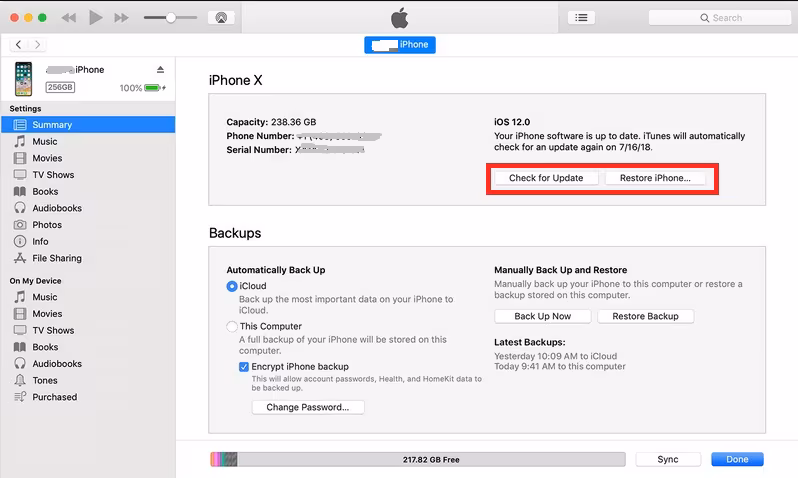
Task: Click the Backups heading
Action: pyautogui.click(x=235, y=233)
